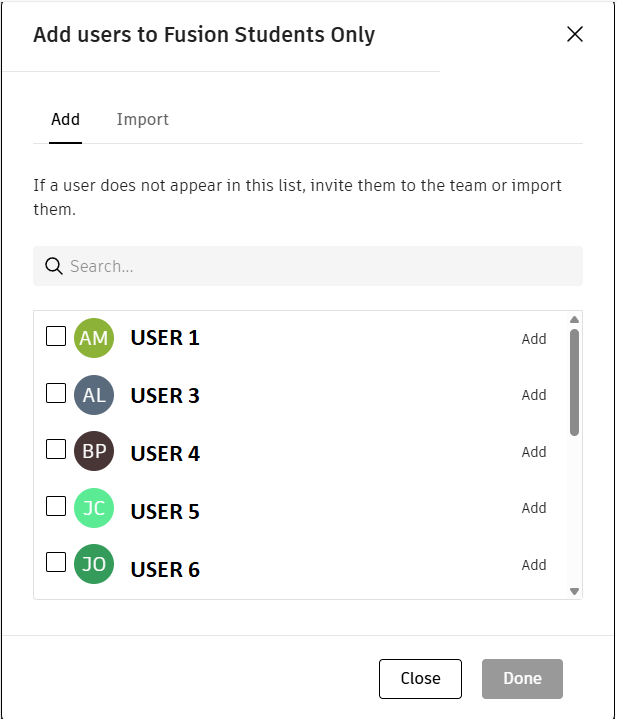Click the AL avatar for USER 3
617x719 pixels.
94,395
